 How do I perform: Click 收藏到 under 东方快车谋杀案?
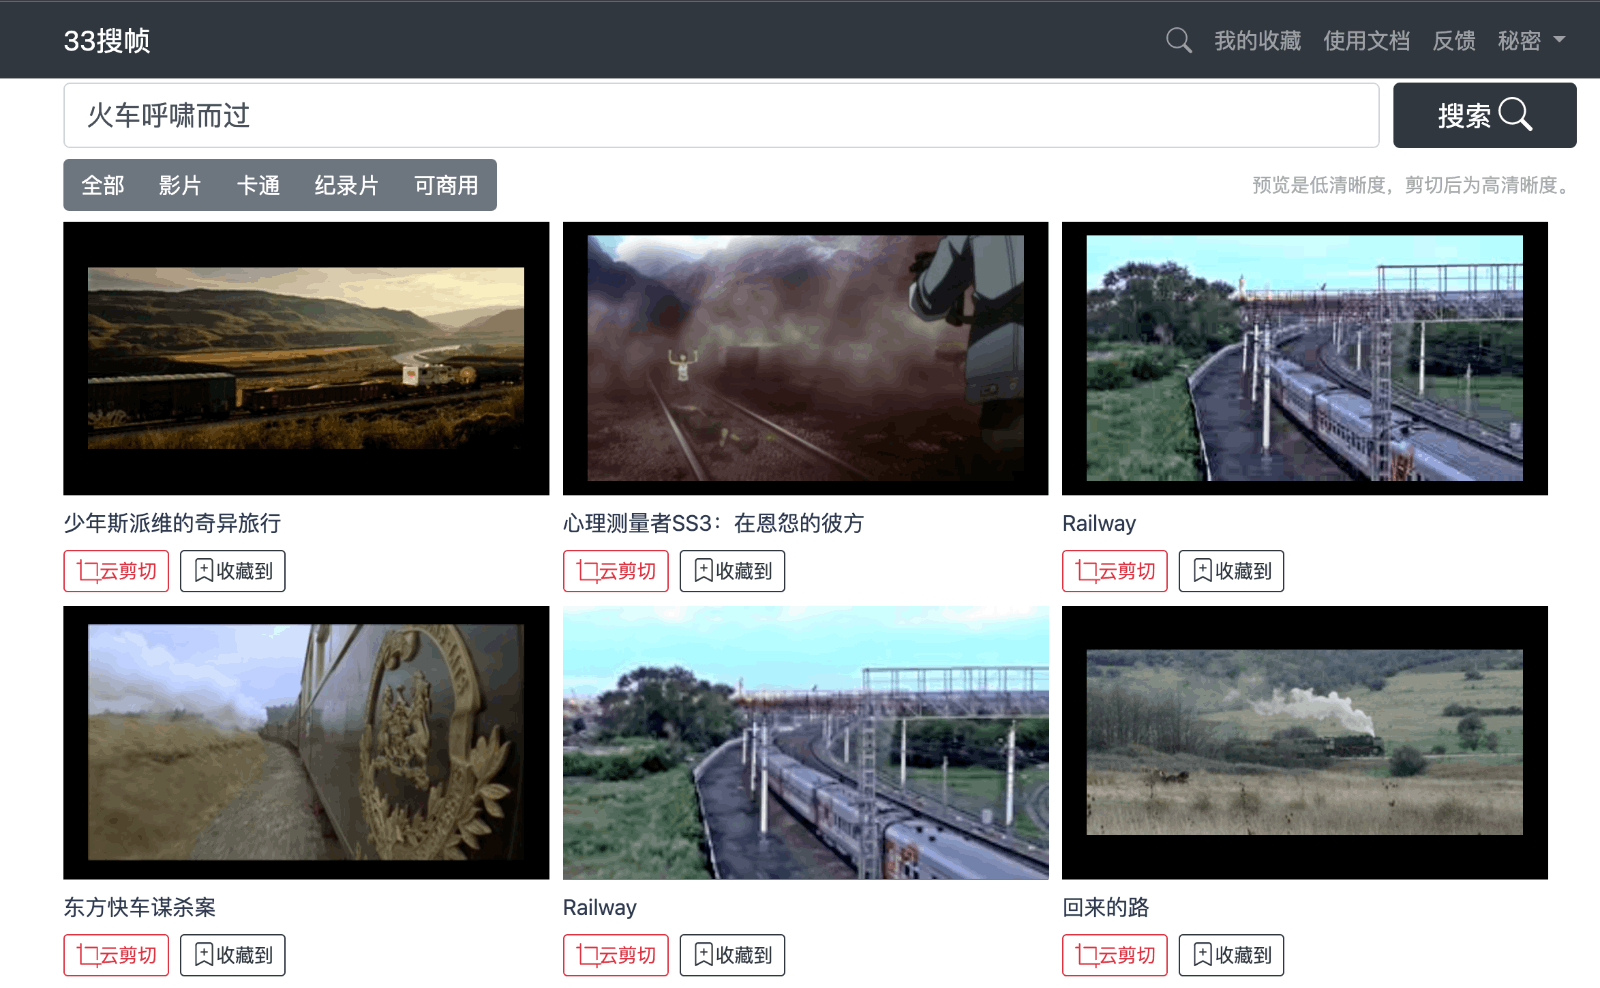coord(233,955)
